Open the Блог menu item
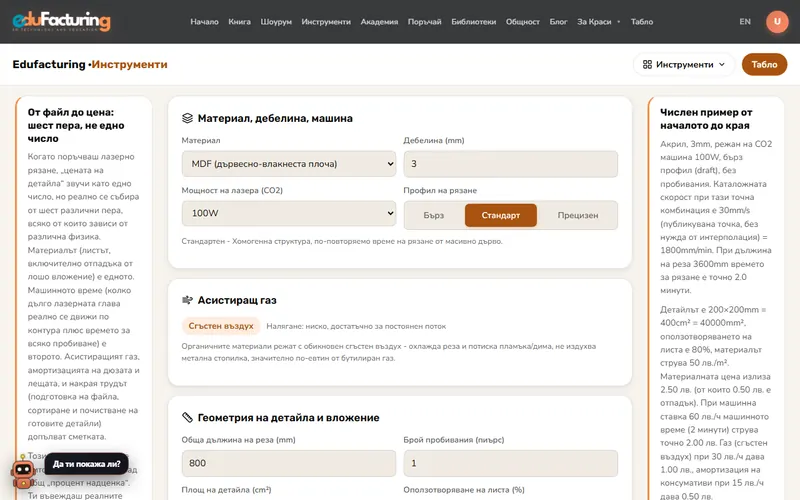The width and height of the screenshot is (800, 500). tap(558, 22)
